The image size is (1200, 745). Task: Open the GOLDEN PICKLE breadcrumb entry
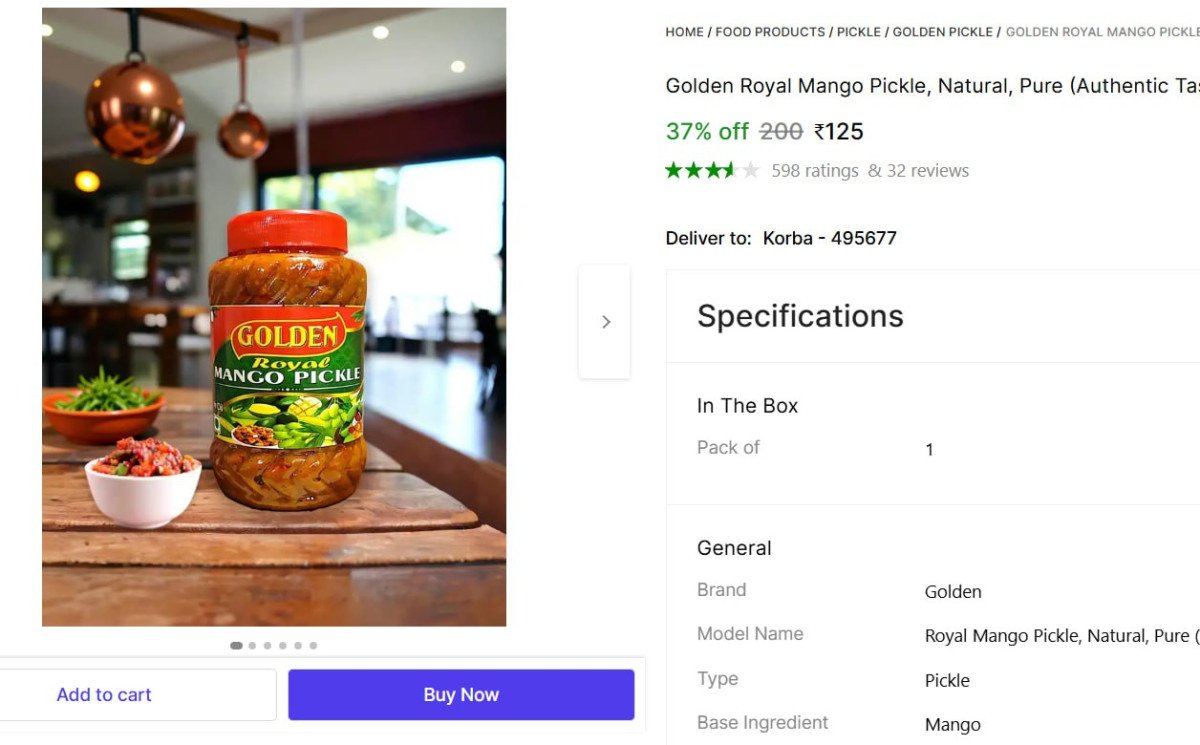(941, 31)
